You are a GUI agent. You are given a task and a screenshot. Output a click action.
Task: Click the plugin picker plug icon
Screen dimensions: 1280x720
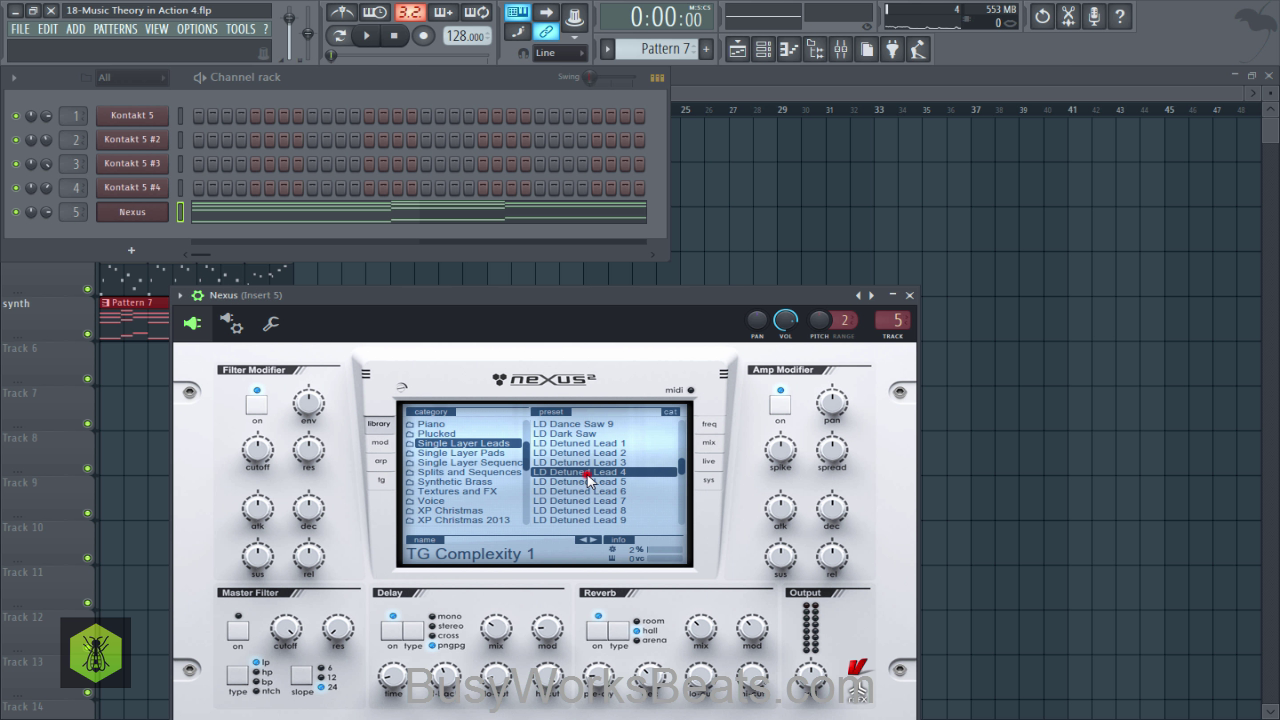(x=893, y=49)
